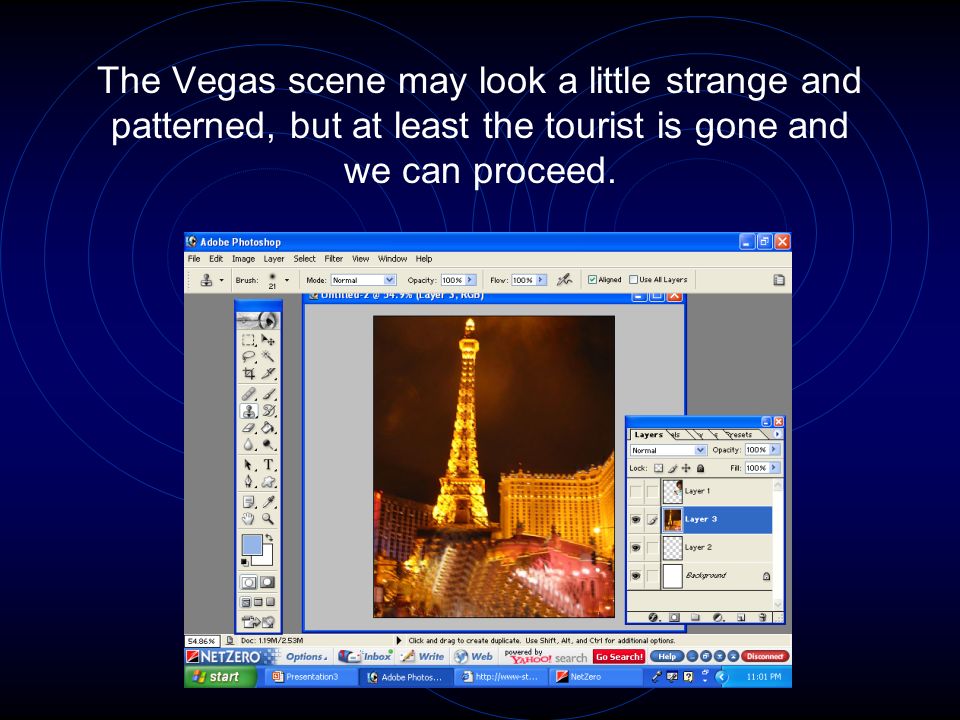
Task: Select the Slice tool
Action: click(x=268, y=373)
